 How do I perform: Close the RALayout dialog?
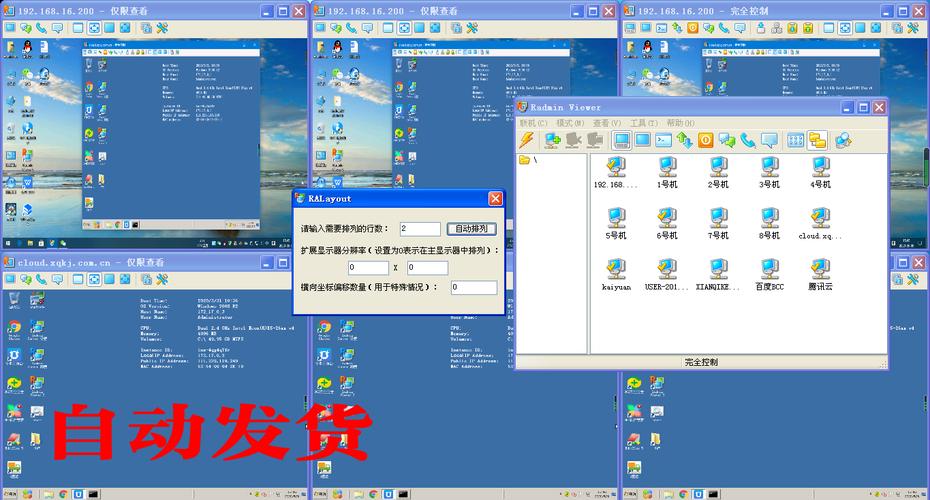pyautogui.click(x=495, y=199)
